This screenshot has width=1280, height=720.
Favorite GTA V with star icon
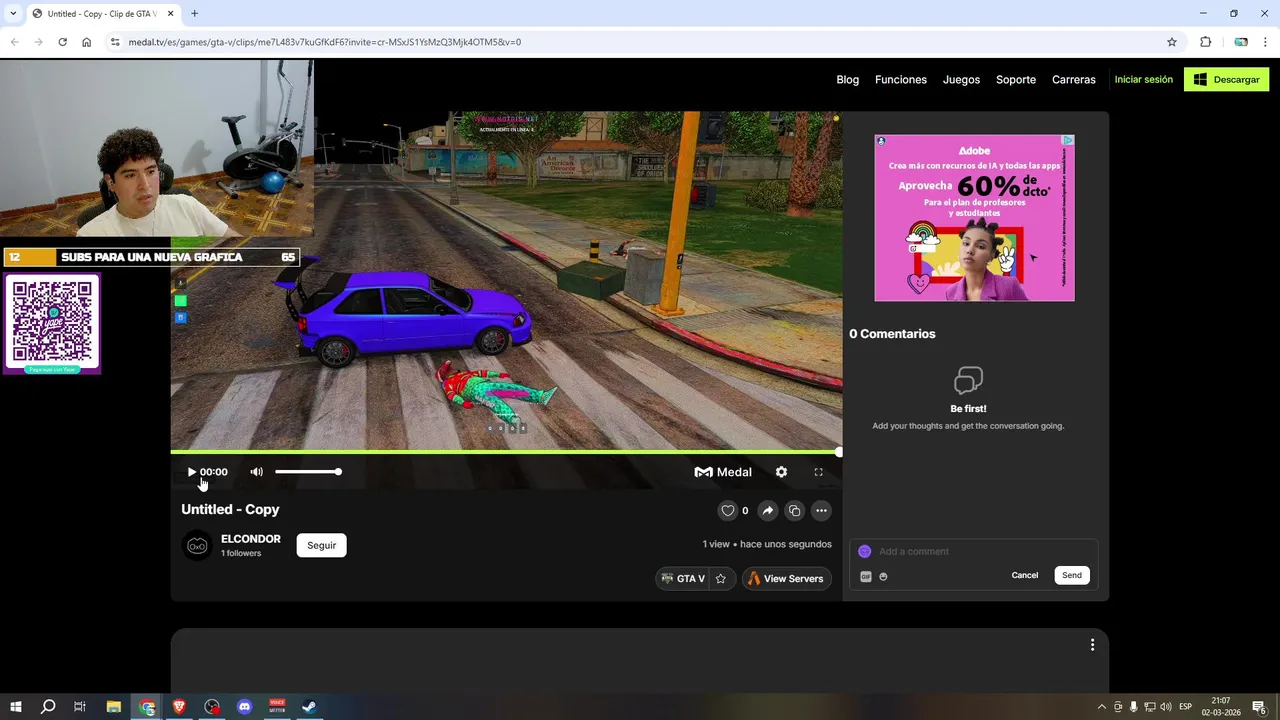coord(720,579)
